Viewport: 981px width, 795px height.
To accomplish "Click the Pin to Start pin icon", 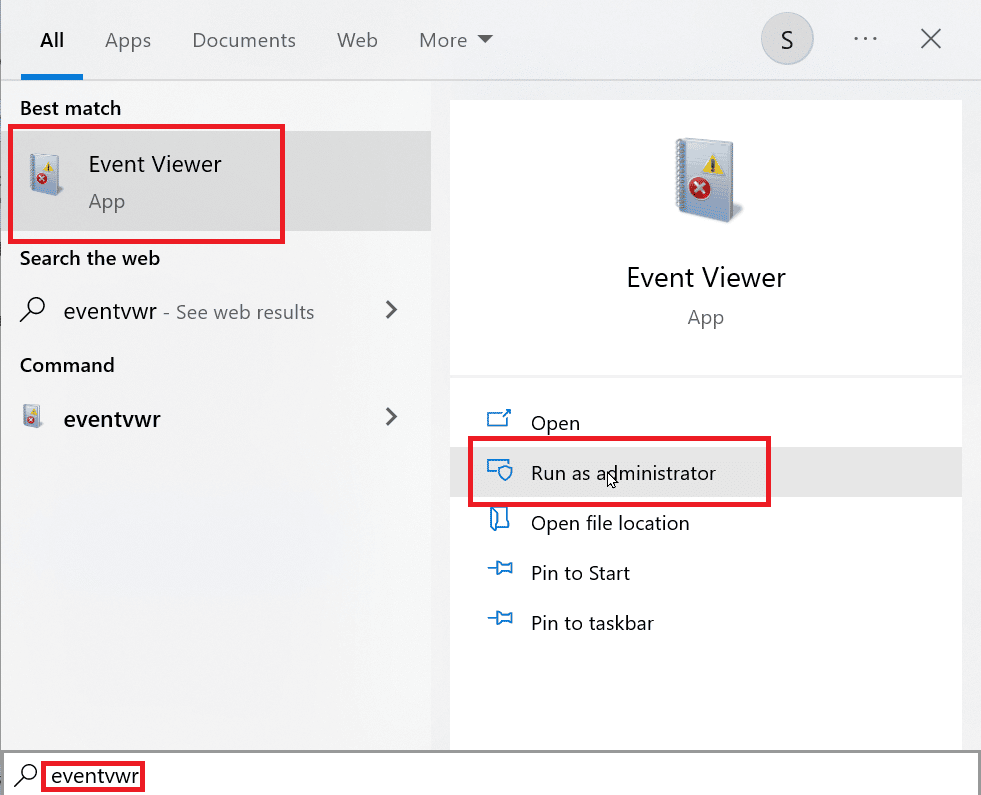I will point(500,568).
